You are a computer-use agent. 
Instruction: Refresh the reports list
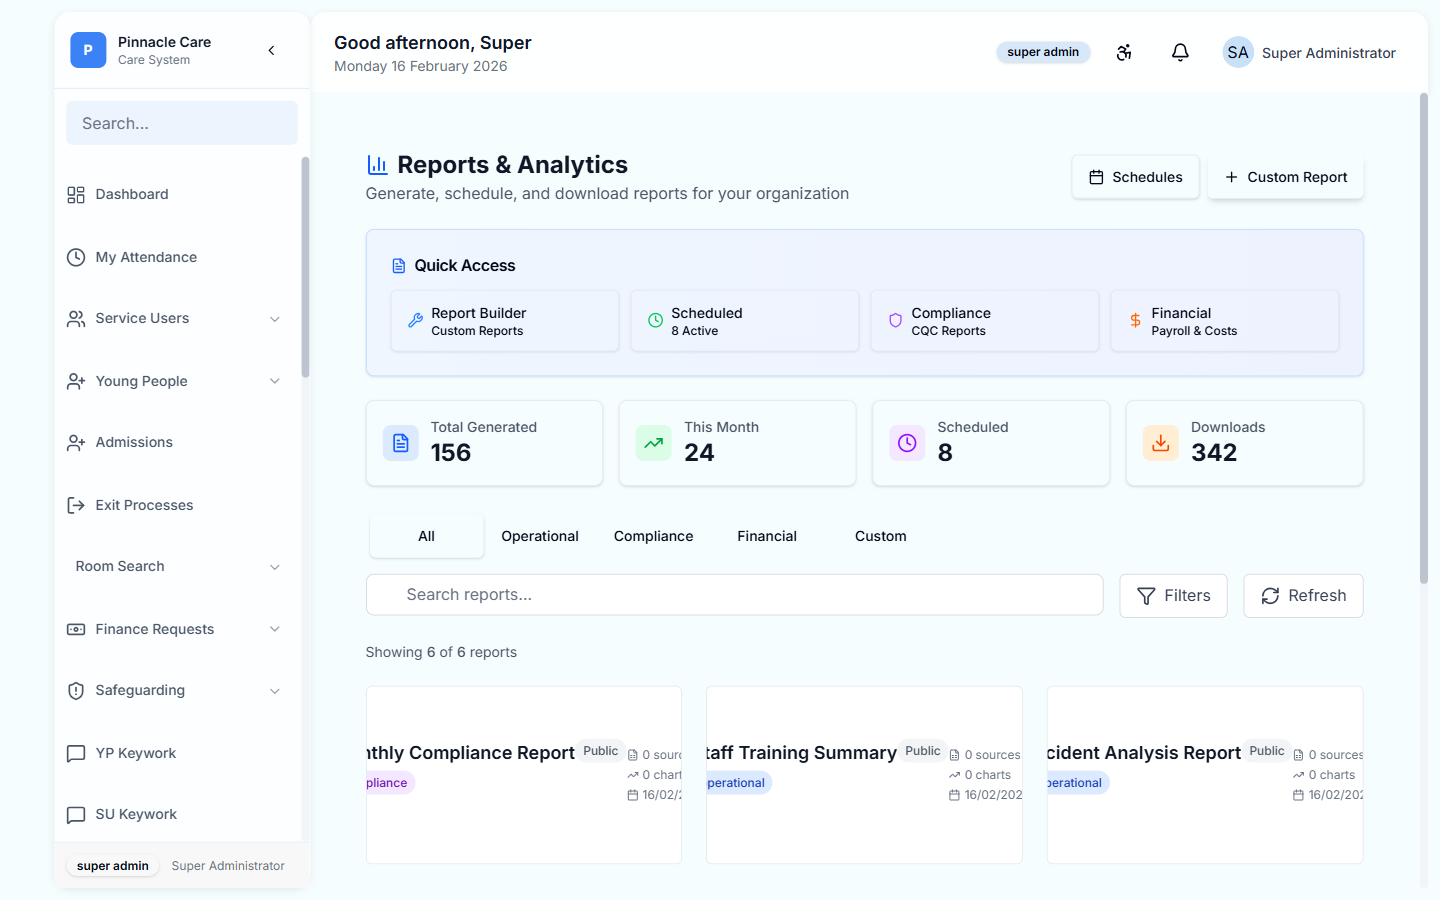[x=1303, y=595]
